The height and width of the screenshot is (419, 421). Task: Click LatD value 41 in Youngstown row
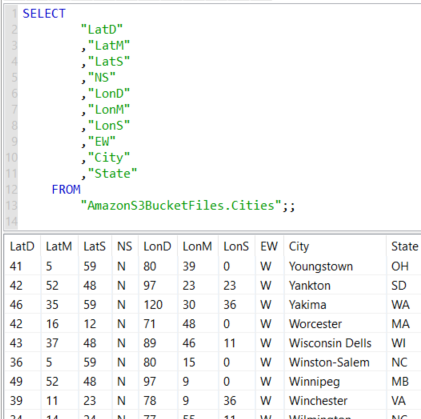click(16, 266)
